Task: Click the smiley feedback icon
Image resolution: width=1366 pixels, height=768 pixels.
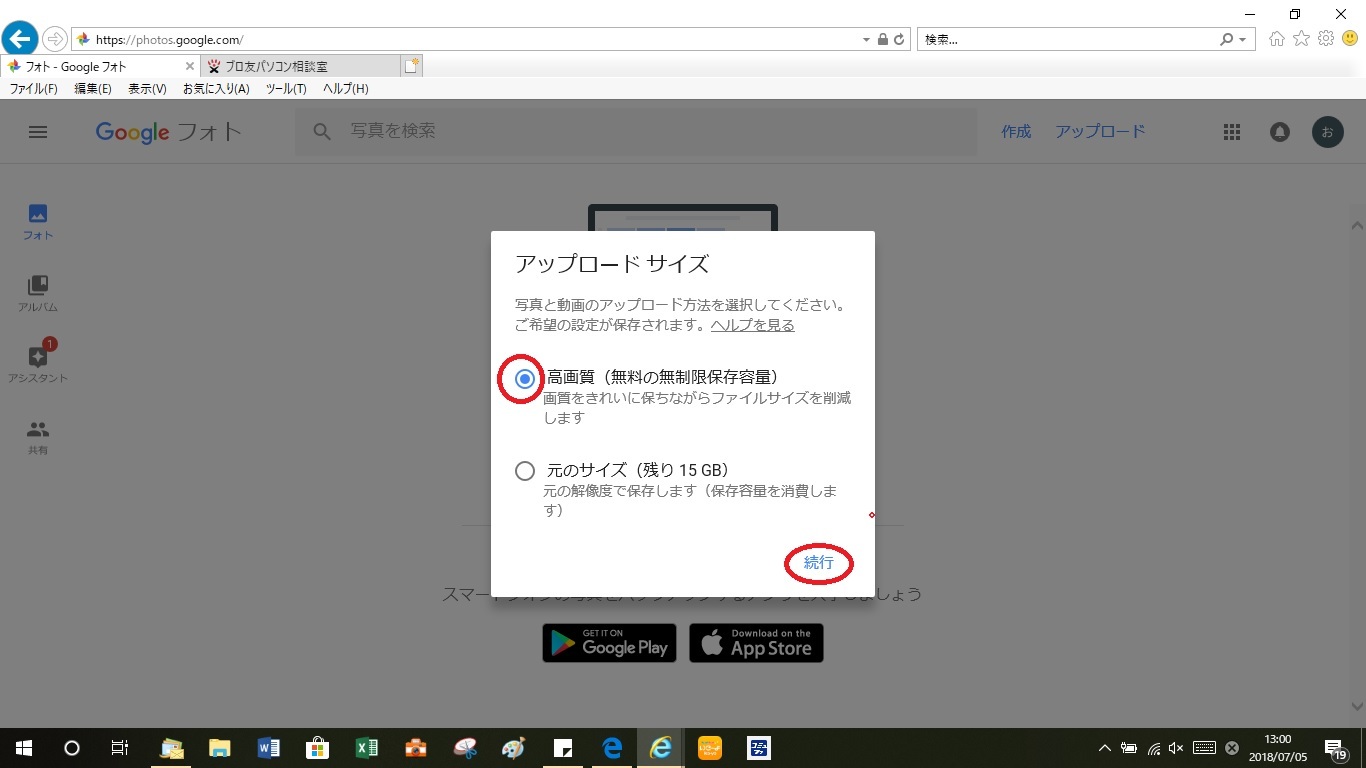Action: (x=1349, y=39)
